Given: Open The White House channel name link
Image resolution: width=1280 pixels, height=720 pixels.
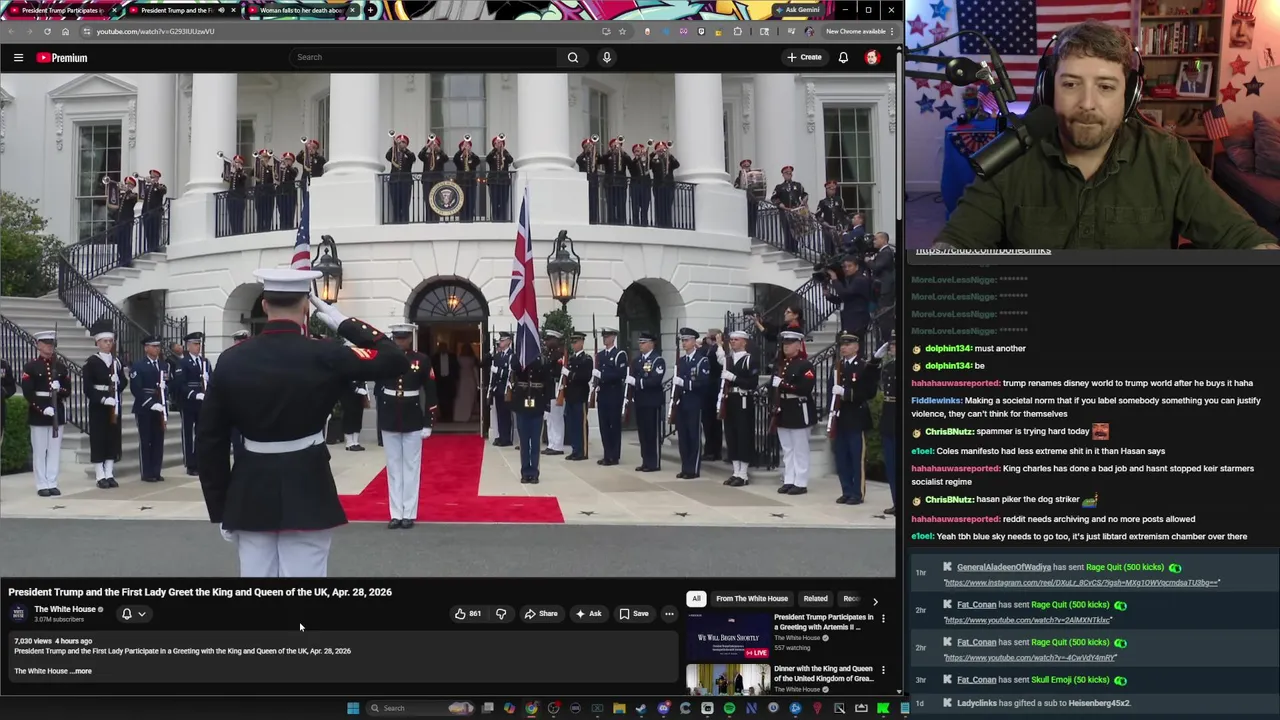Looking at the screenshot, I should [65, 609].
